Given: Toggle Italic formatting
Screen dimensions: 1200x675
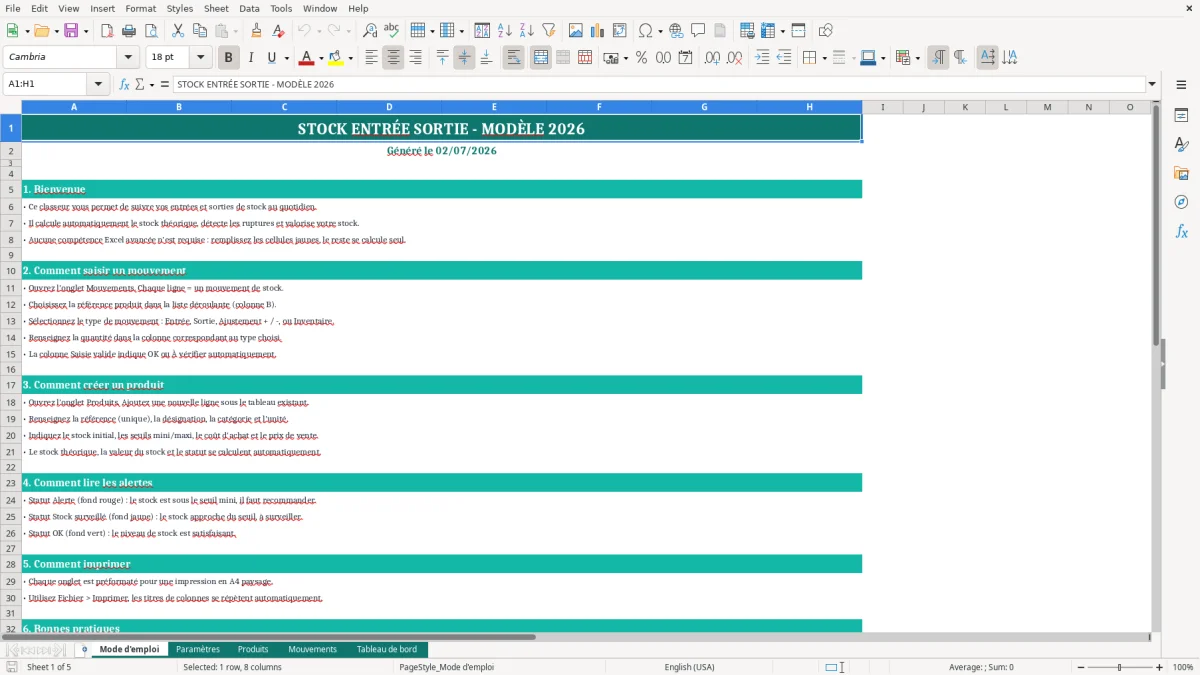Looking at the screenshot, I should 251,58.
